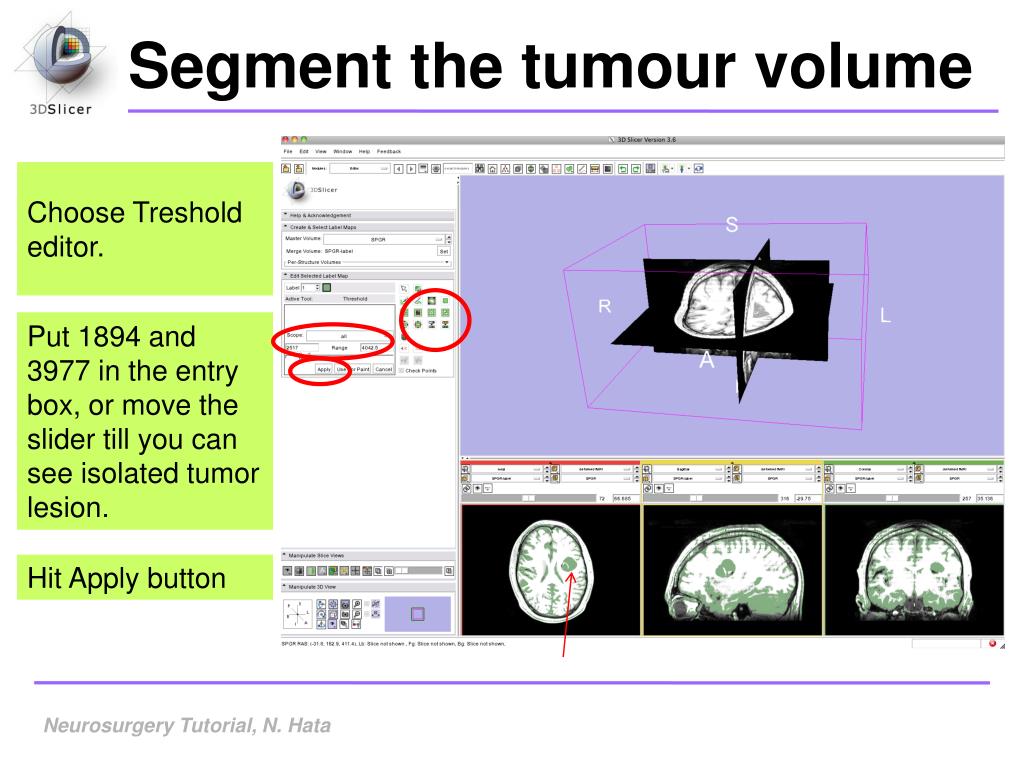Screen dimensions: 1024x768
Task: Select the pointer default tool in editor
Action: [404, 289]
